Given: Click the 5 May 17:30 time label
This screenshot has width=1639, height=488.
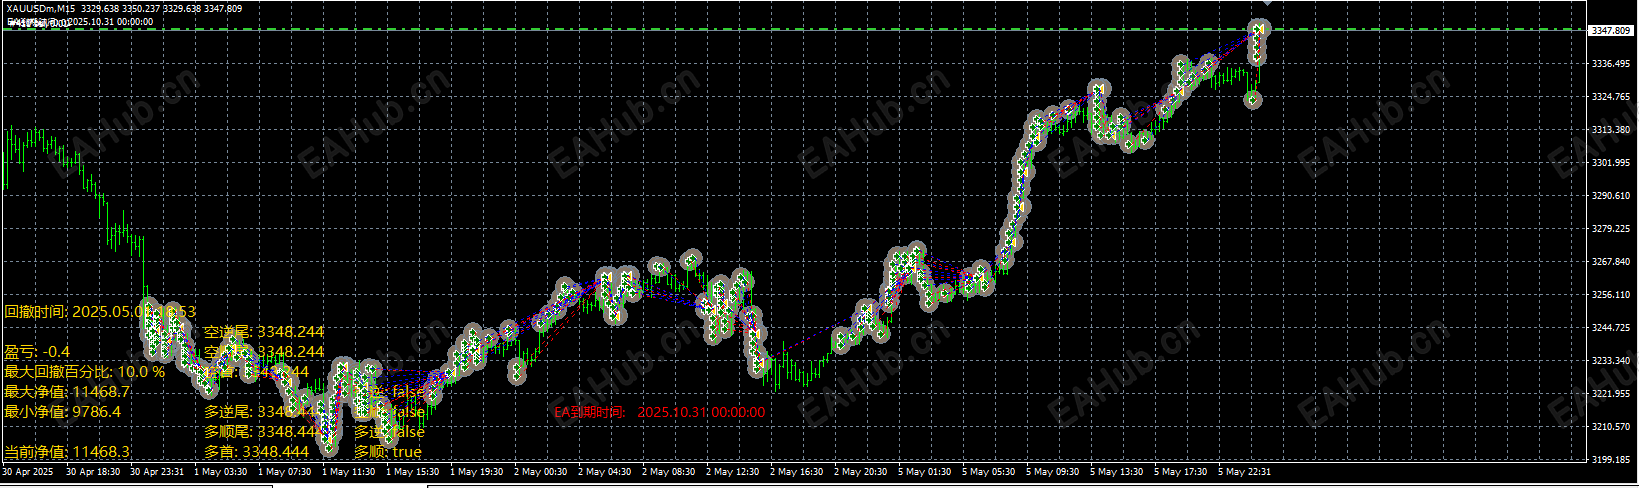Looking at the screenshot, I should pos(1181,472).
